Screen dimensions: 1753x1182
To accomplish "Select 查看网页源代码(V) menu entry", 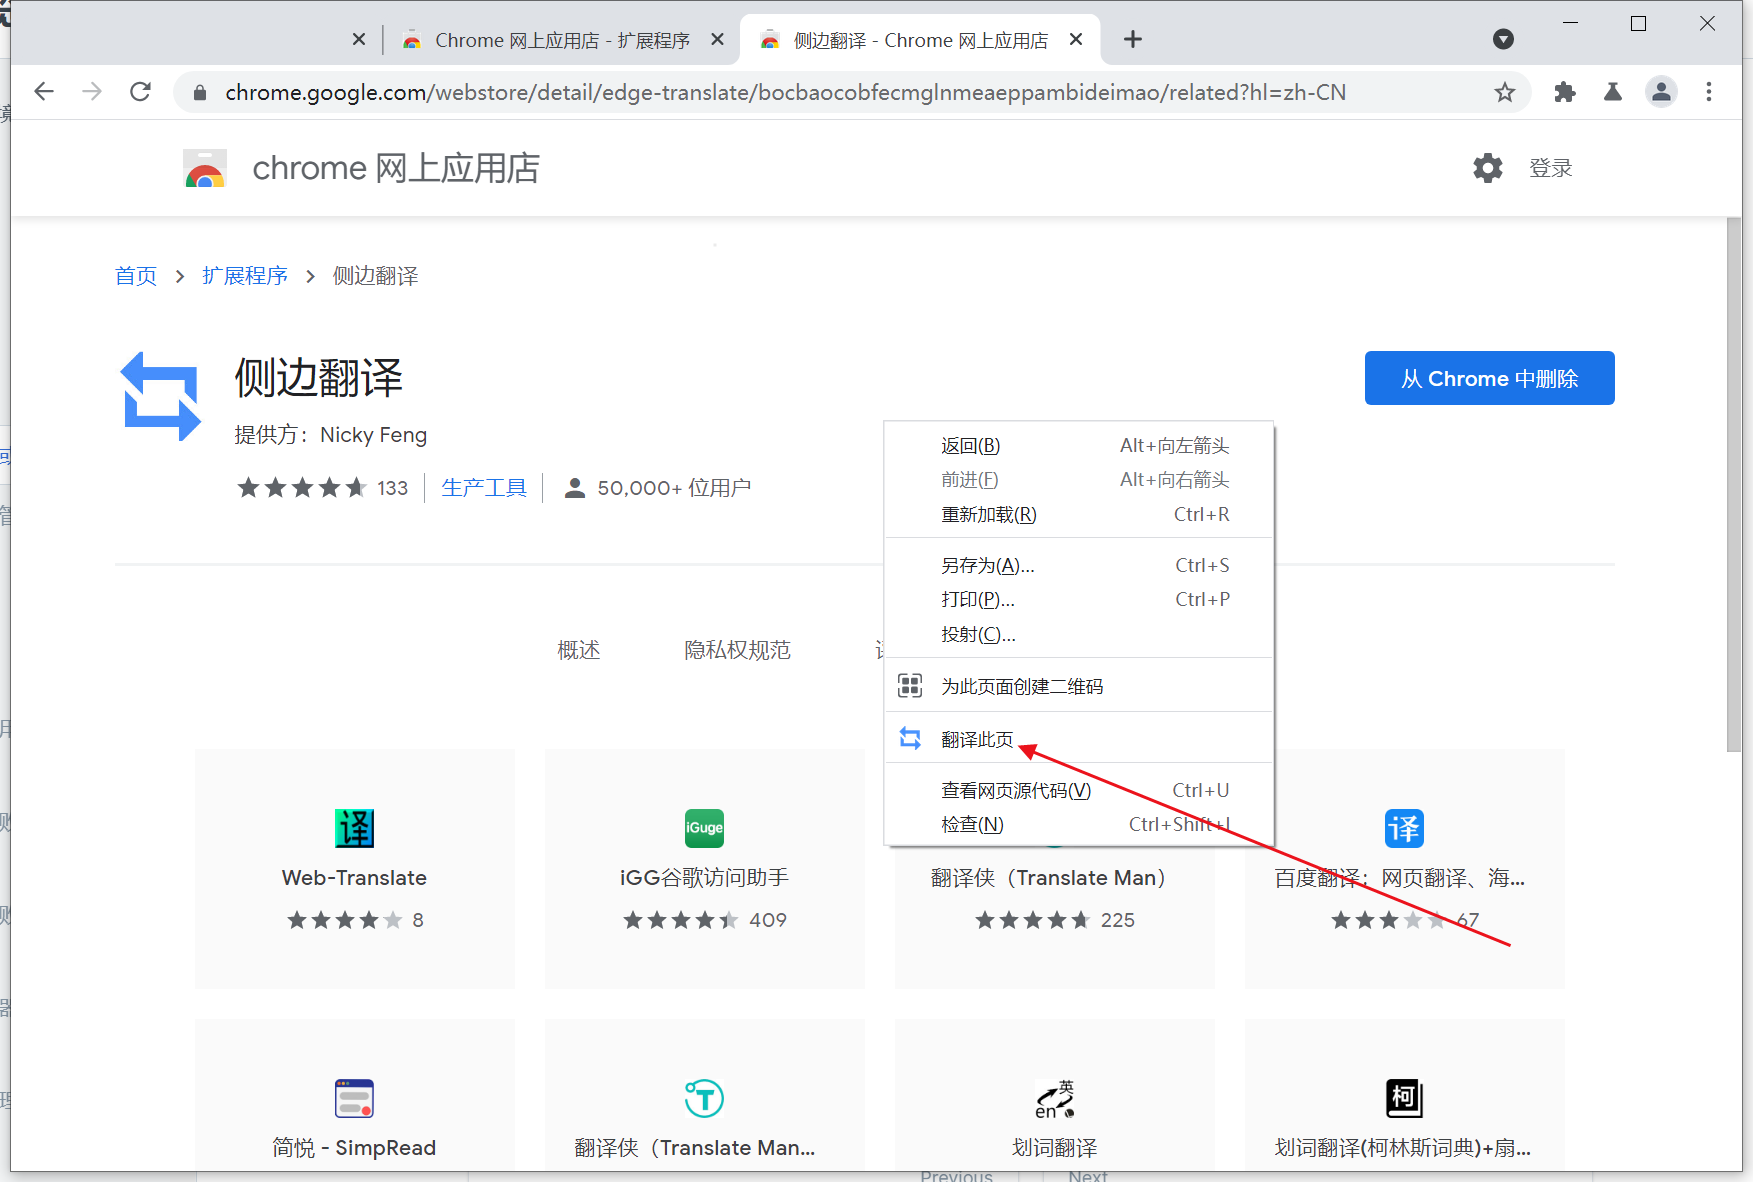I will tap(1078, 790).
